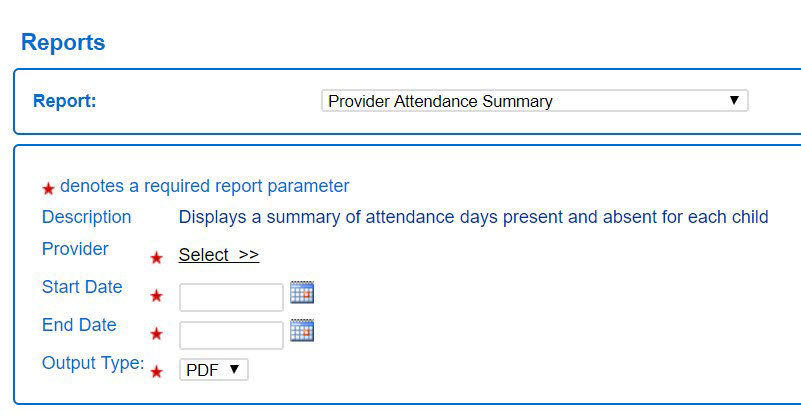
Task: Click the red star beside Output Type
Action: pos(156,372)
